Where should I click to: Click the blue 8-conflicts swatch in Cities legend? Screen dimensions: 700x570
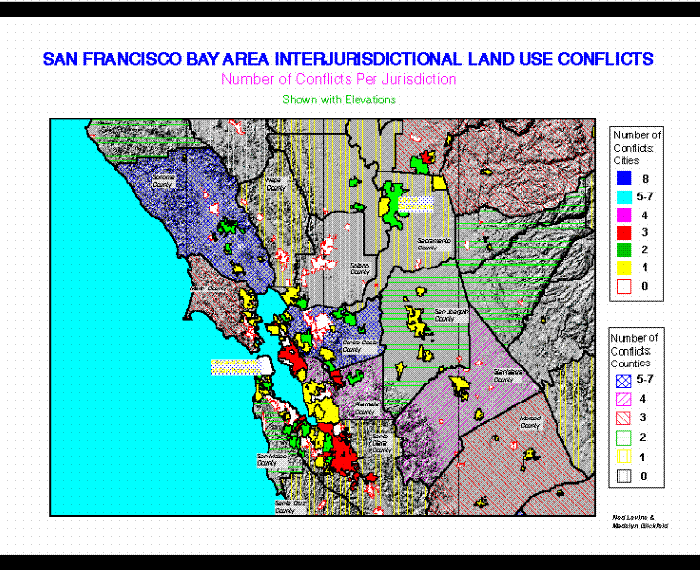[624, 179]
